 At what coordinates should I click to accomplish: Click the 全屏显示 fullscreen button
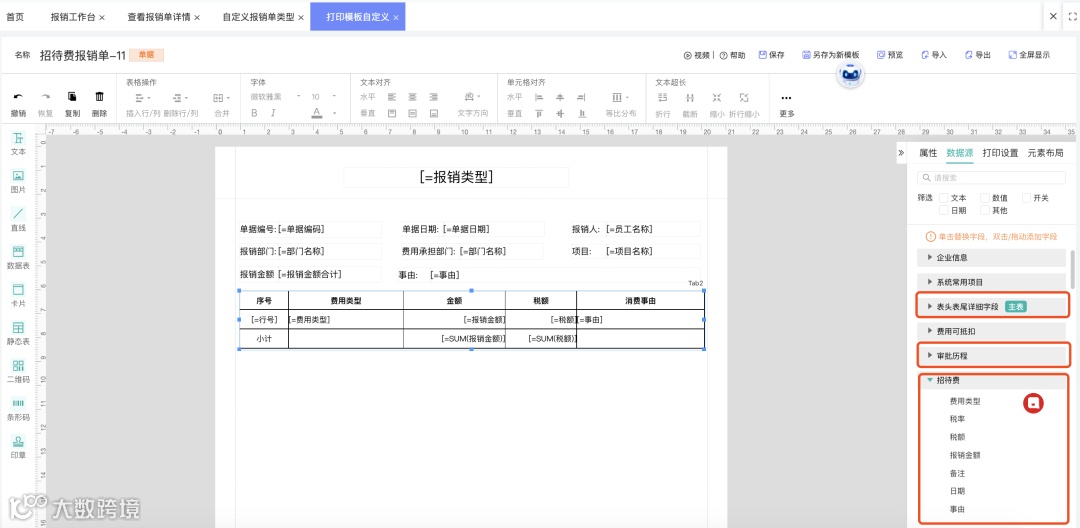[x=1029, y=55]
